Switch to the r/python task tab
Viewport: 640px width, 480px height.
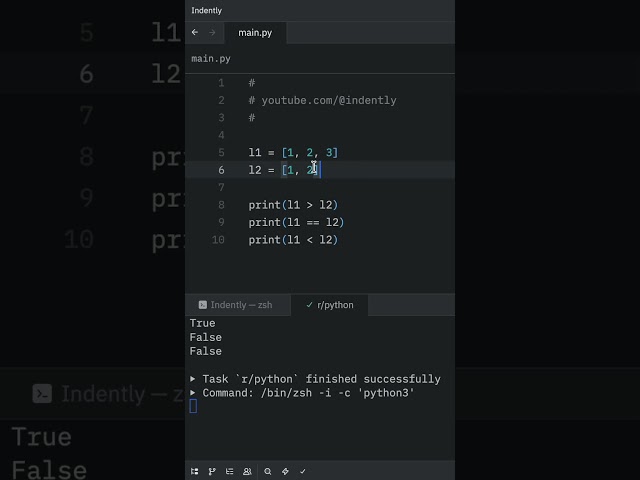(329, 305)
